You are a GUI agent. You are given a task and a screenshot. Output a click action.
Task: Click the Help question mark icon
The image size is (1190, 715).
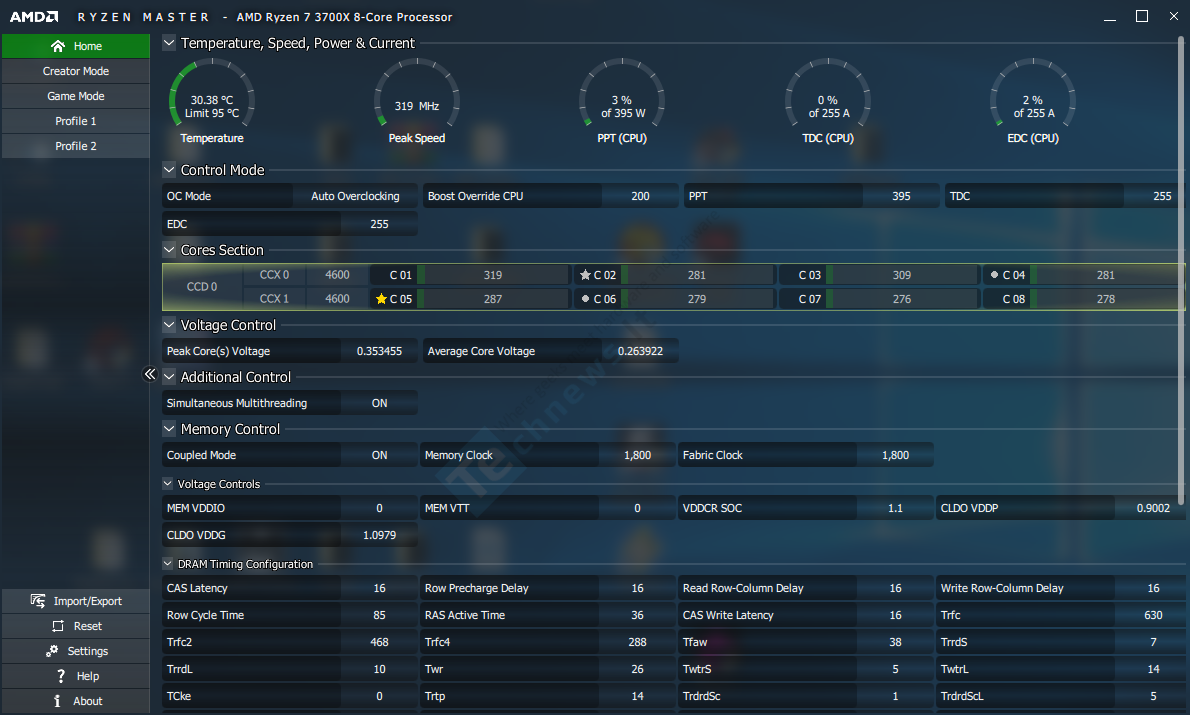pos(61,676)
